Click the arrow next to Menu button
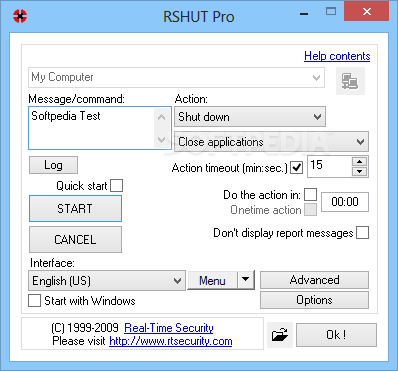Screen dimensions: 398x371 (x=246, y=279)
